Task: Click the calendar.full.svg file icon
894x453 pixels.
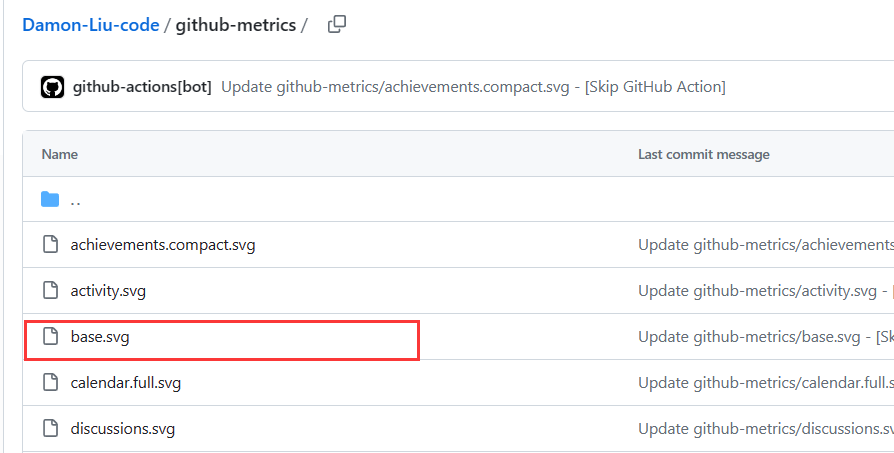Action: (50, 383)
